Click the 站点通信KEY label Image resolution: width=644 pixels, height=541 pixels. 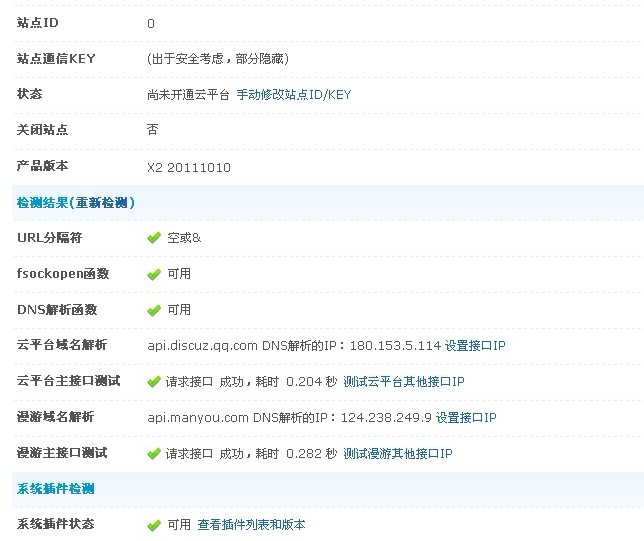(x=56, y=59)
